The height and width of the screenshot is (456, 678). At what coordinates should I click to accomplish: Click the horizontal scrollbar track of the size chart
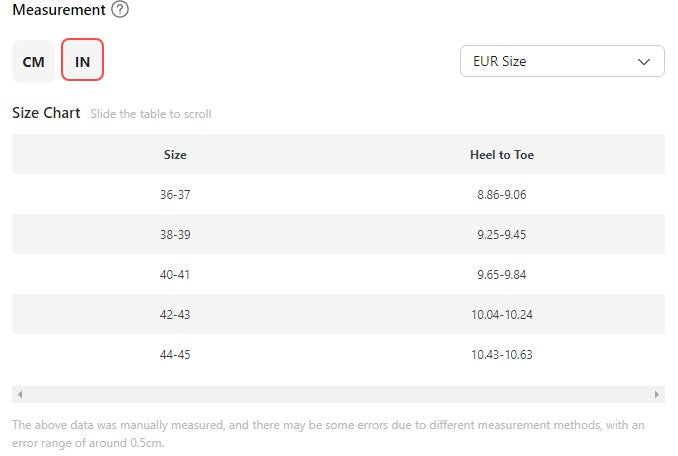(x=338, y=395)
